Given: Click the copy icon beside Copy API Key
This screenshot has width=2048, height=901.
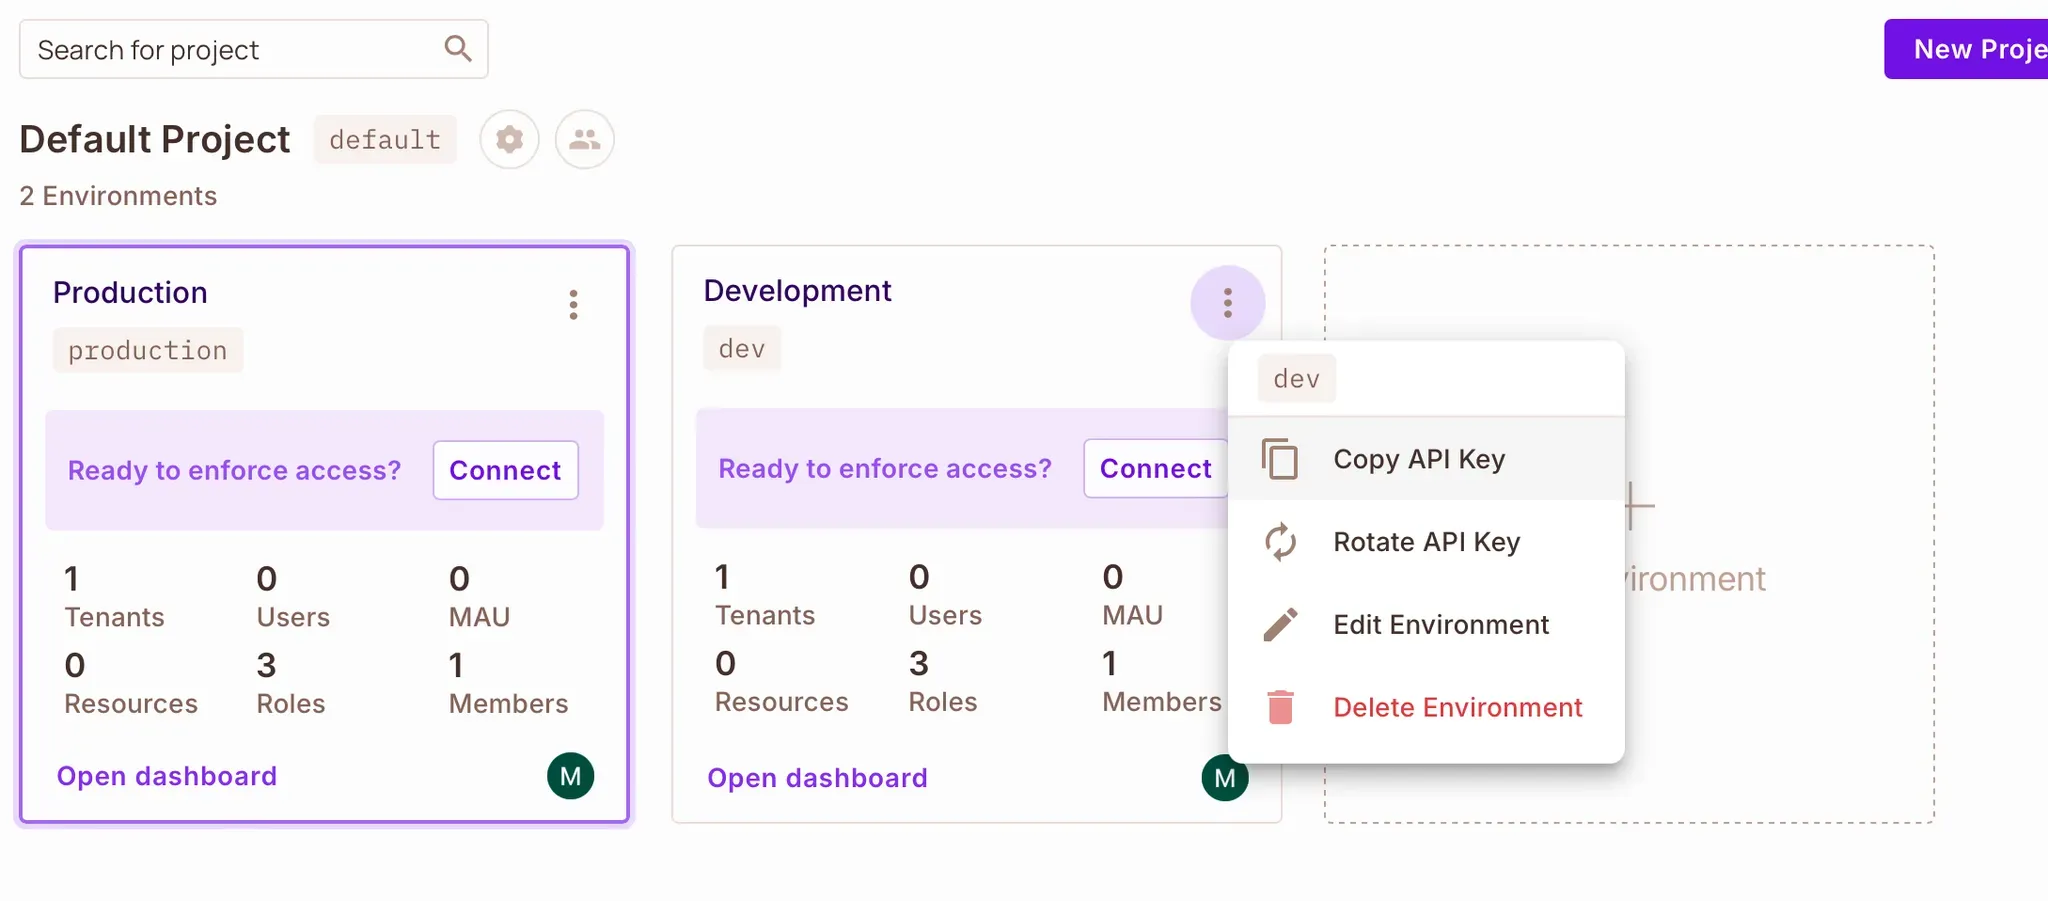Looking at the screenshot, I should point(1279,459).
